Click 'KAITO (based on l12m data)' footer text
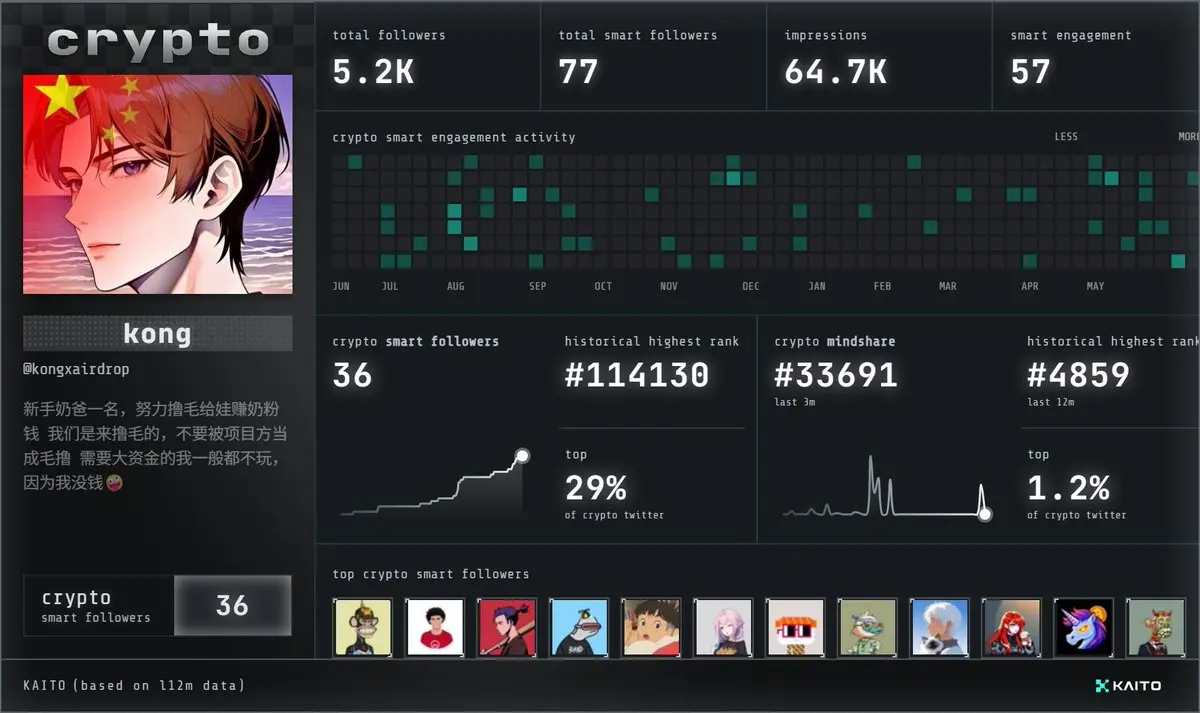Image resolution: width=1200 pixels, height=713 pixels. click(134, 686)
